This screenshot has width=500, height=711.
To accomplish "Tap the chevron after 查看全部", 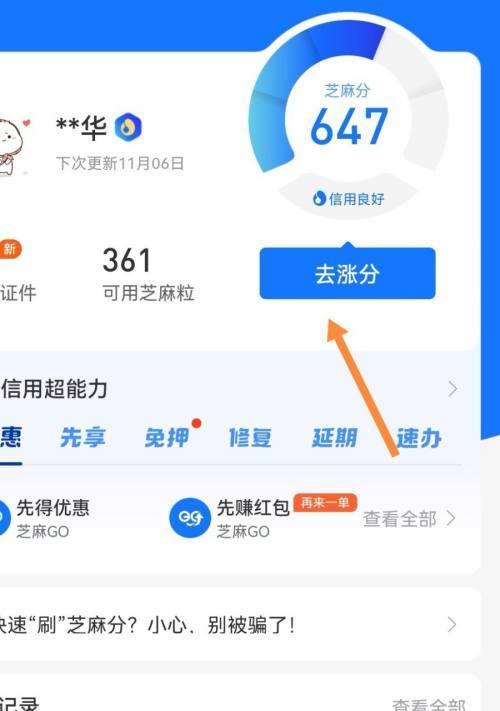I will click(x=451, y=518).
